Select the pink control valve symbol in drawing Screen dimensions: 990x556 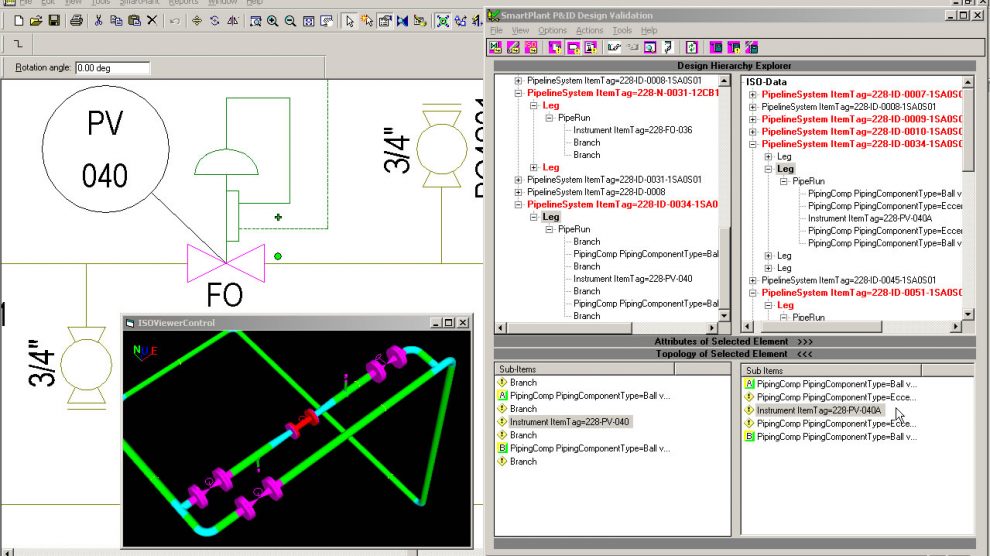226,263
